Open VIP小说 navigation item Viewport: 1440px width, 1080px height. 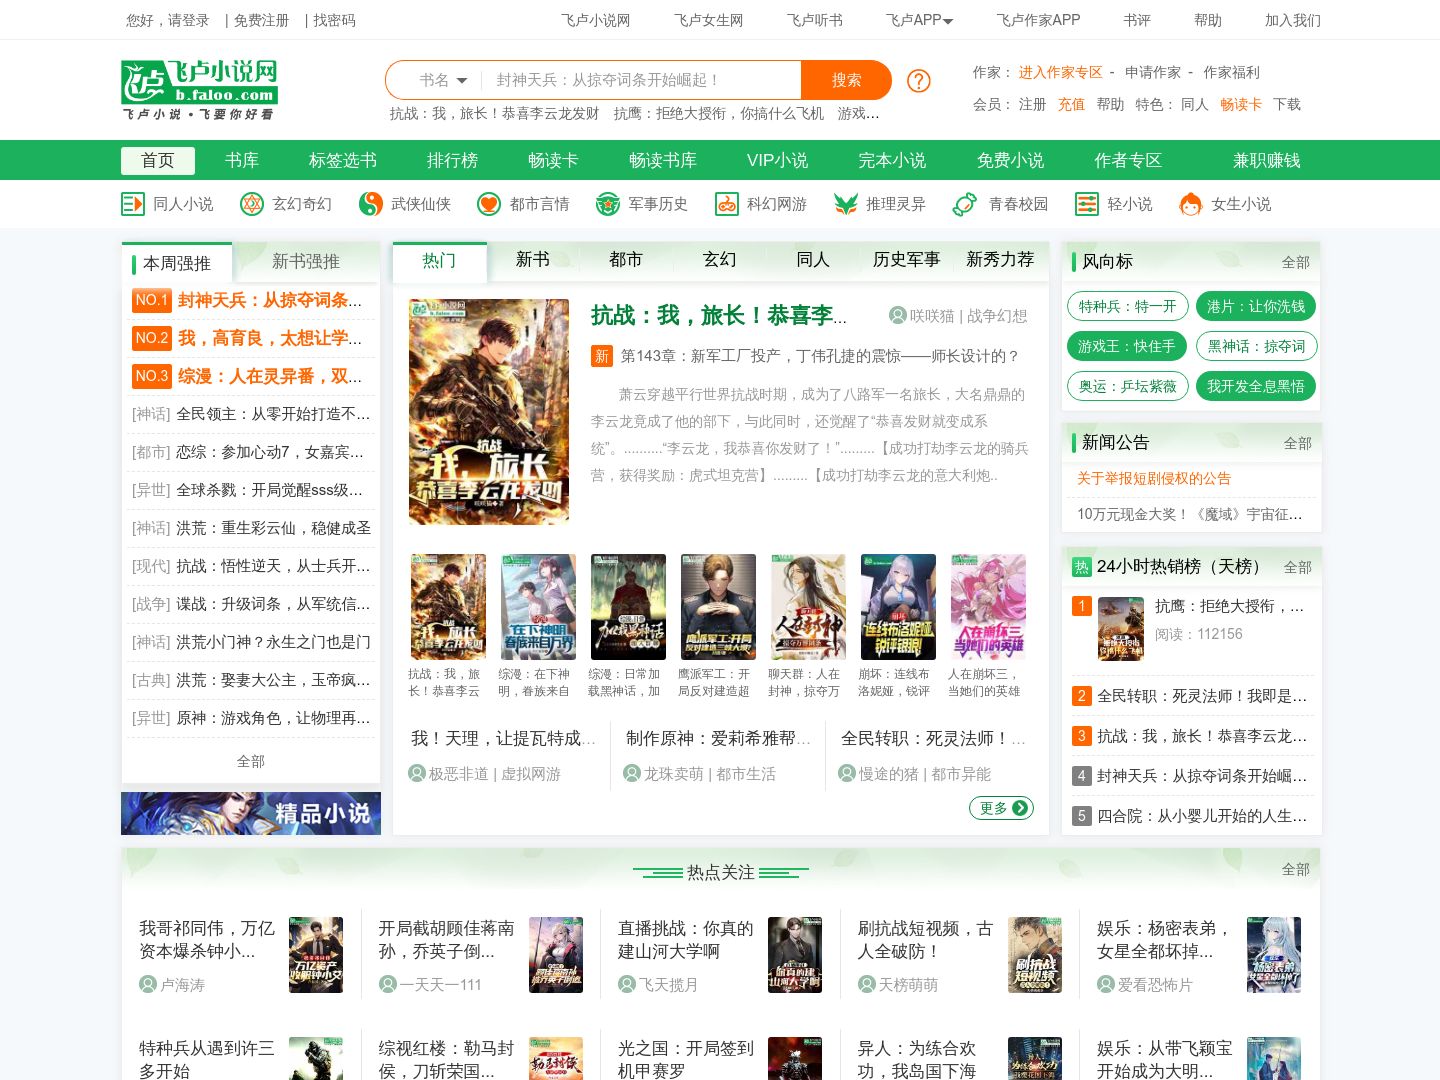click(x=777, y=161)
